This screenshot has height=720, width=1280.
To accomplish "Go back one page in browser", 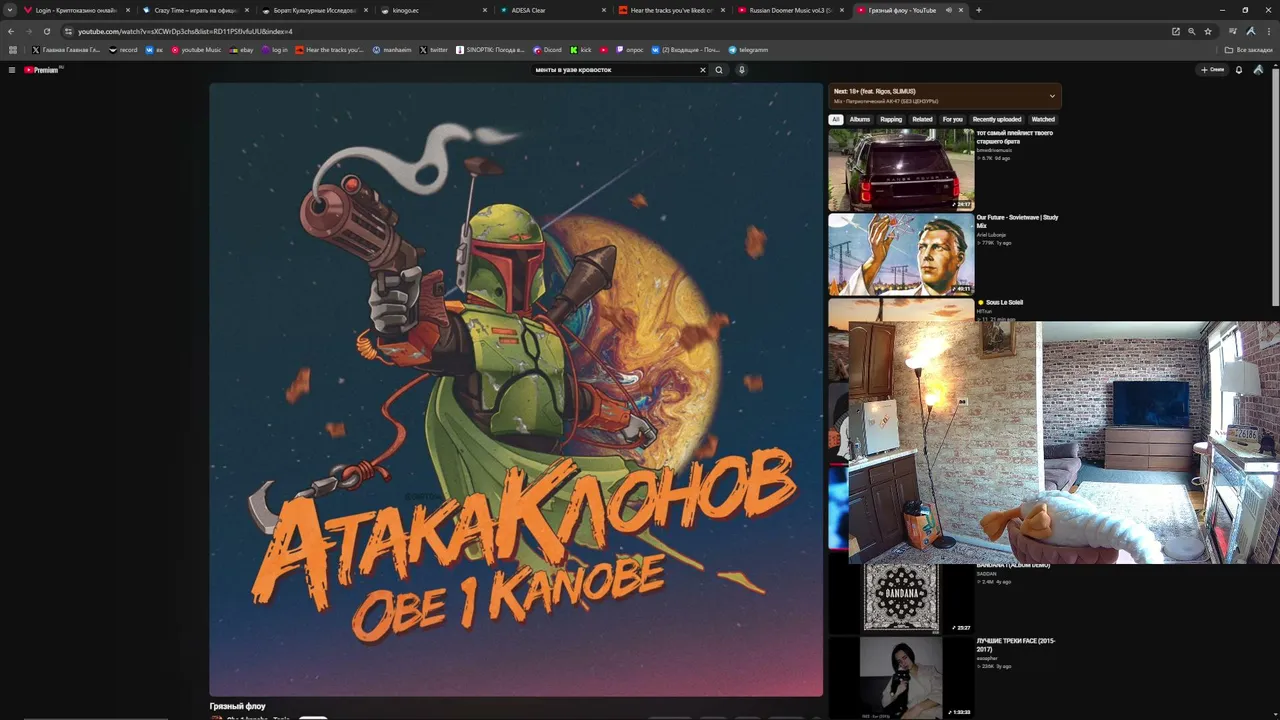I will click(11, 31).
